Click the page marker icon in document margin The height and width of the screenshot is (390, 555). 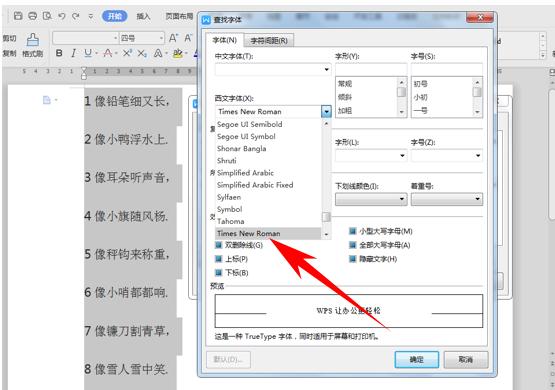[47, 100]
